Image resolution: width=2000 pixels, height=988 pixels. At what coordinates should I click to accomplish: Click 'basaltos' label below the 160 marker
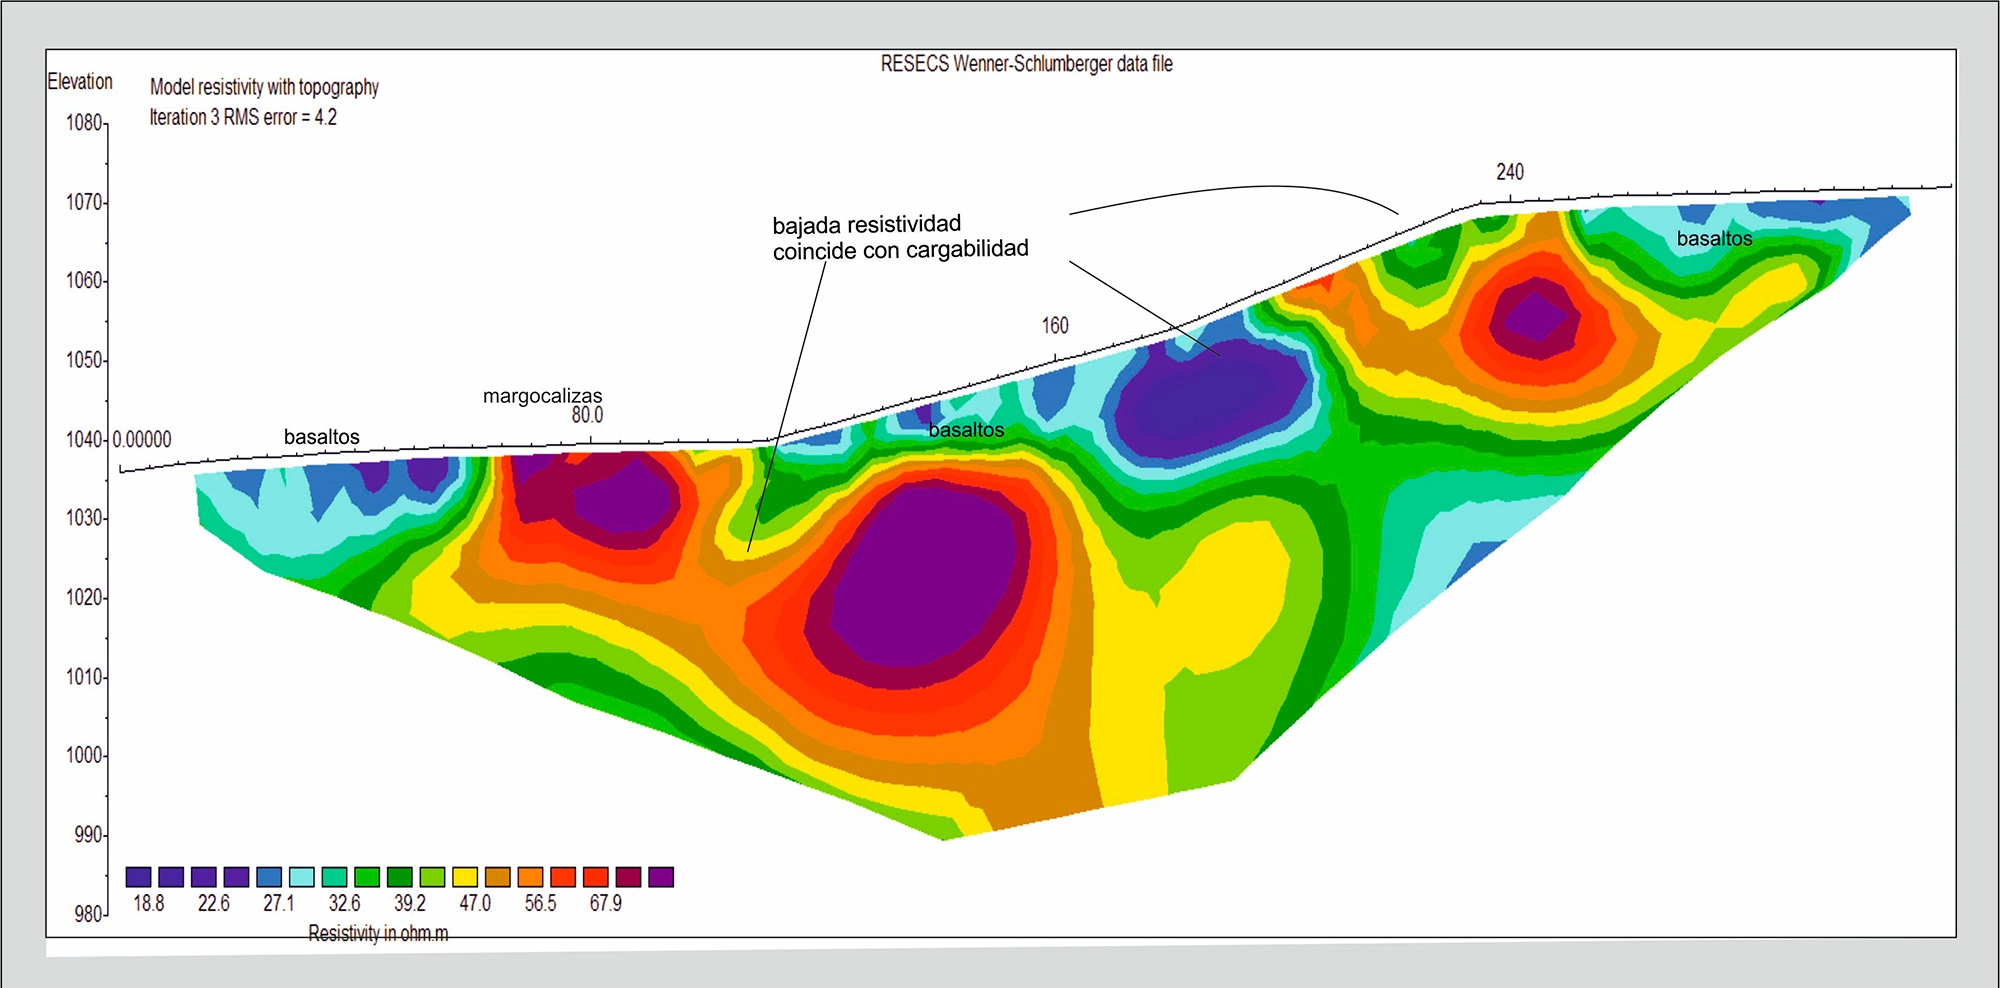tap(966, 430)
